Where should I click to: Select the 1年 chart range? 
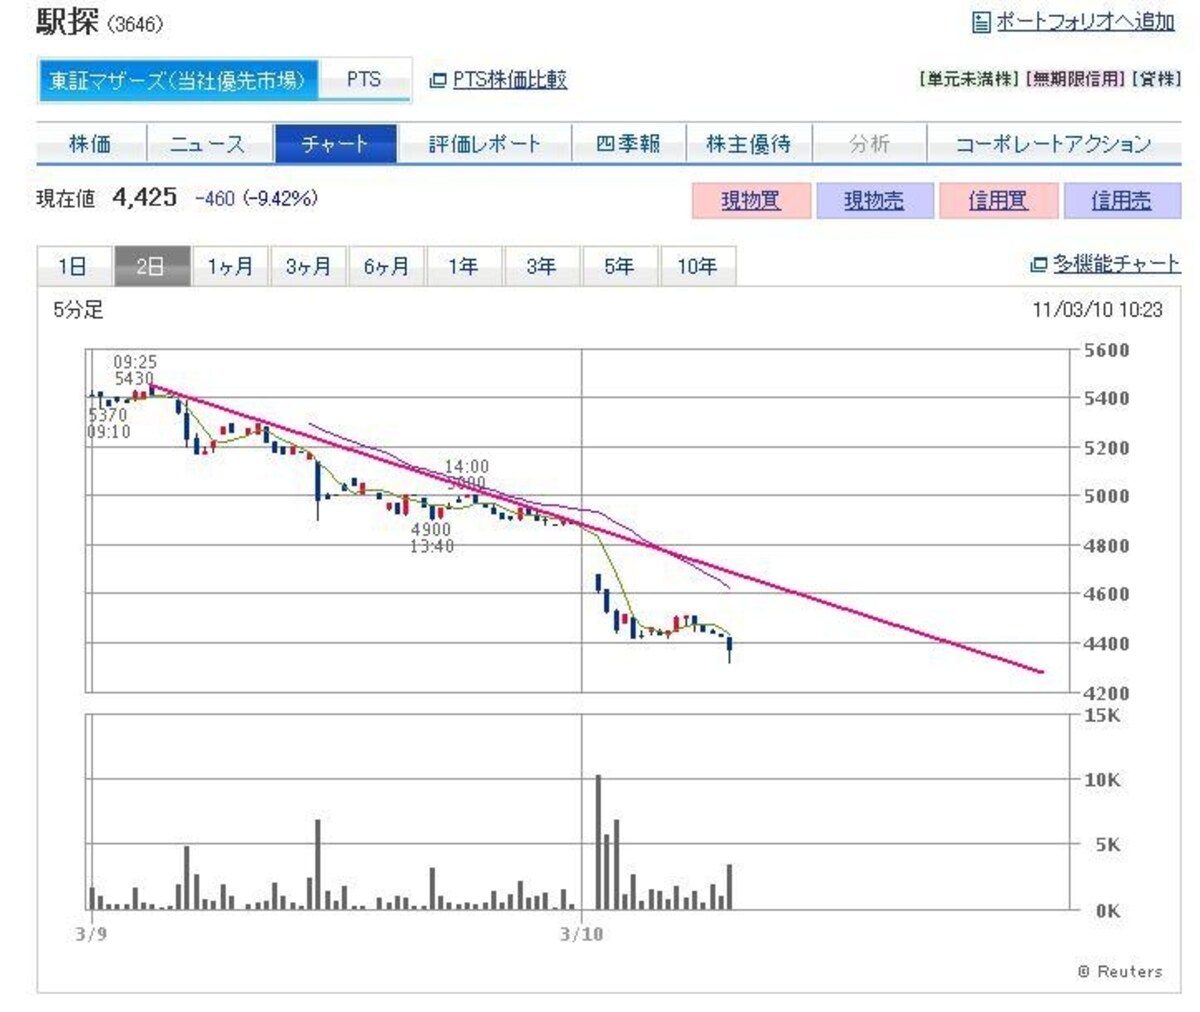tap(463, 267)
